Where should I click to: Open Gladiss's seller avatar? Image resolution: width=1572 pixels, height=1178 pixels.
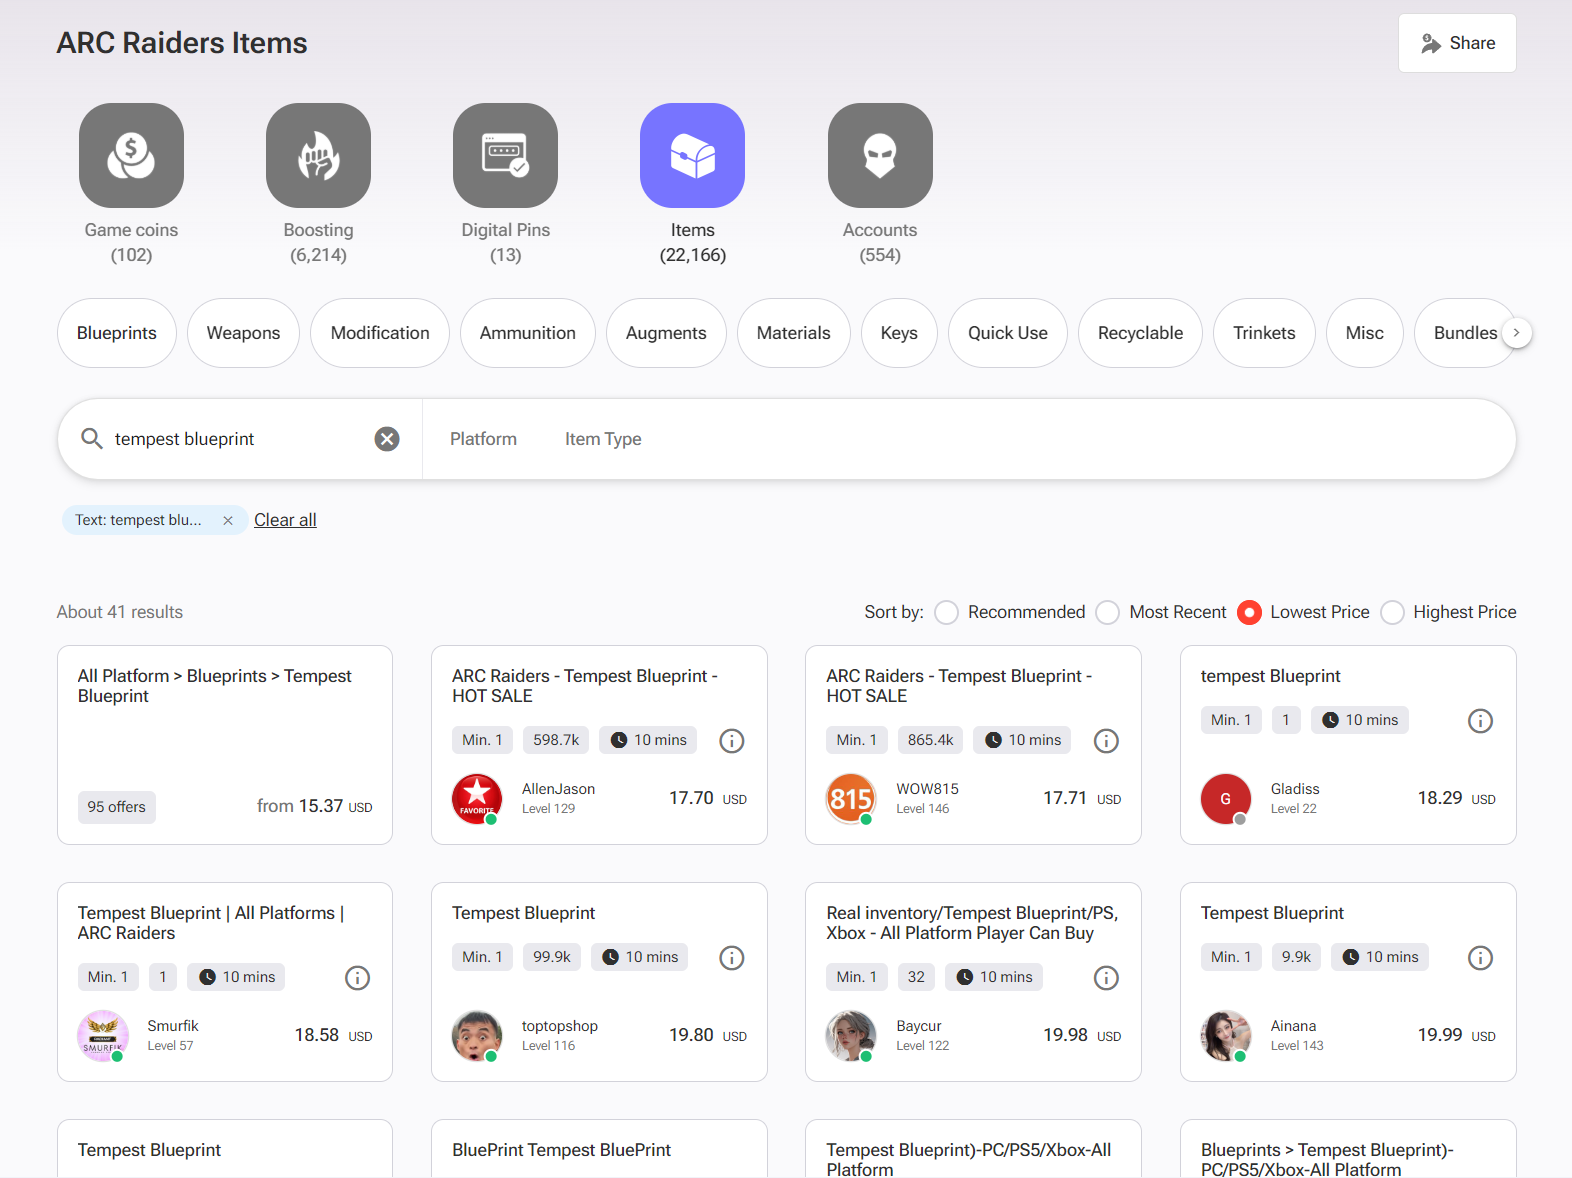[x=1226, y=799]
